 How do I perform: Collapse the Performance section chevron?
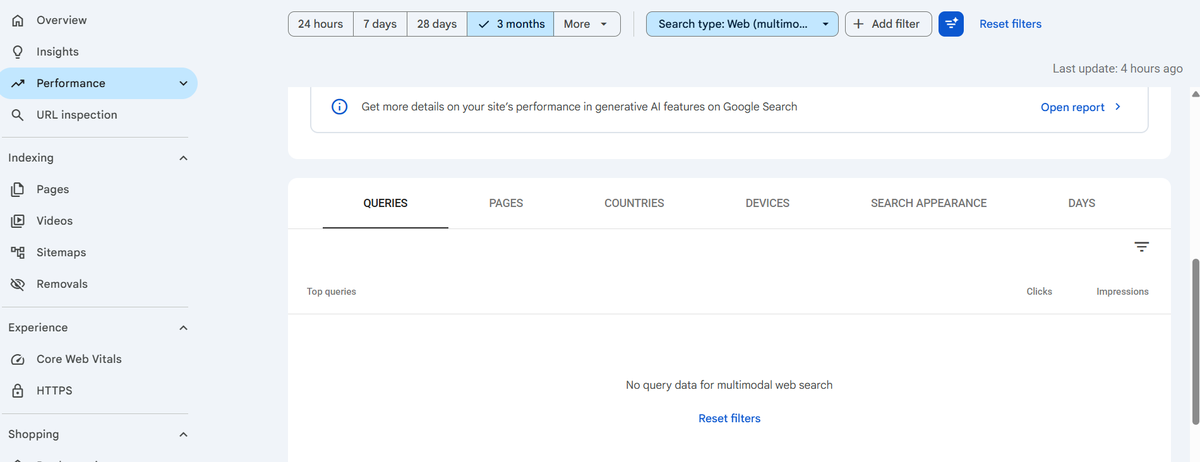point(183,84)
